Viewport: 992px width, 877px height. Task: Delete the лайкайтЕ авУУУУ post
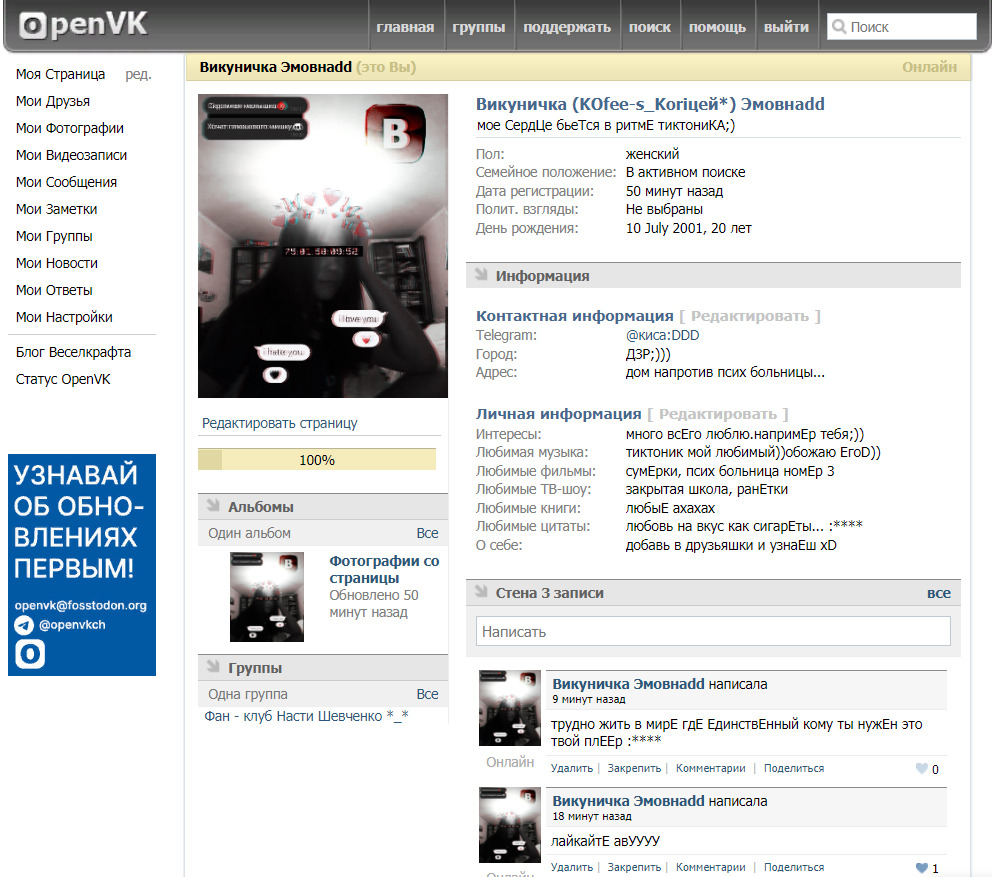(x=571, y=868)
